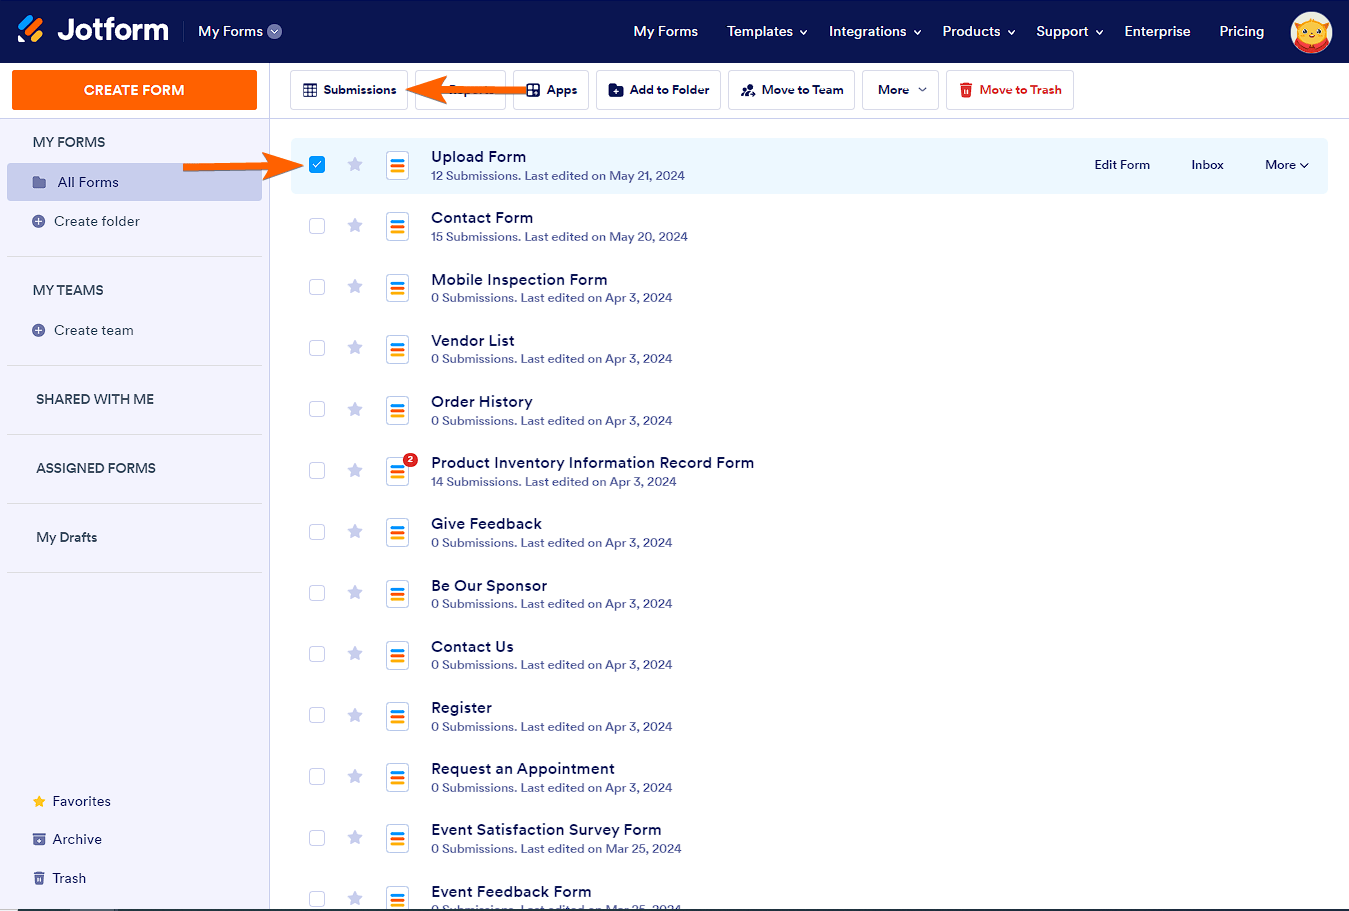Open the user avatar profile menu
This screenshot has width=1349, height=911.
tap(1311, 32)
